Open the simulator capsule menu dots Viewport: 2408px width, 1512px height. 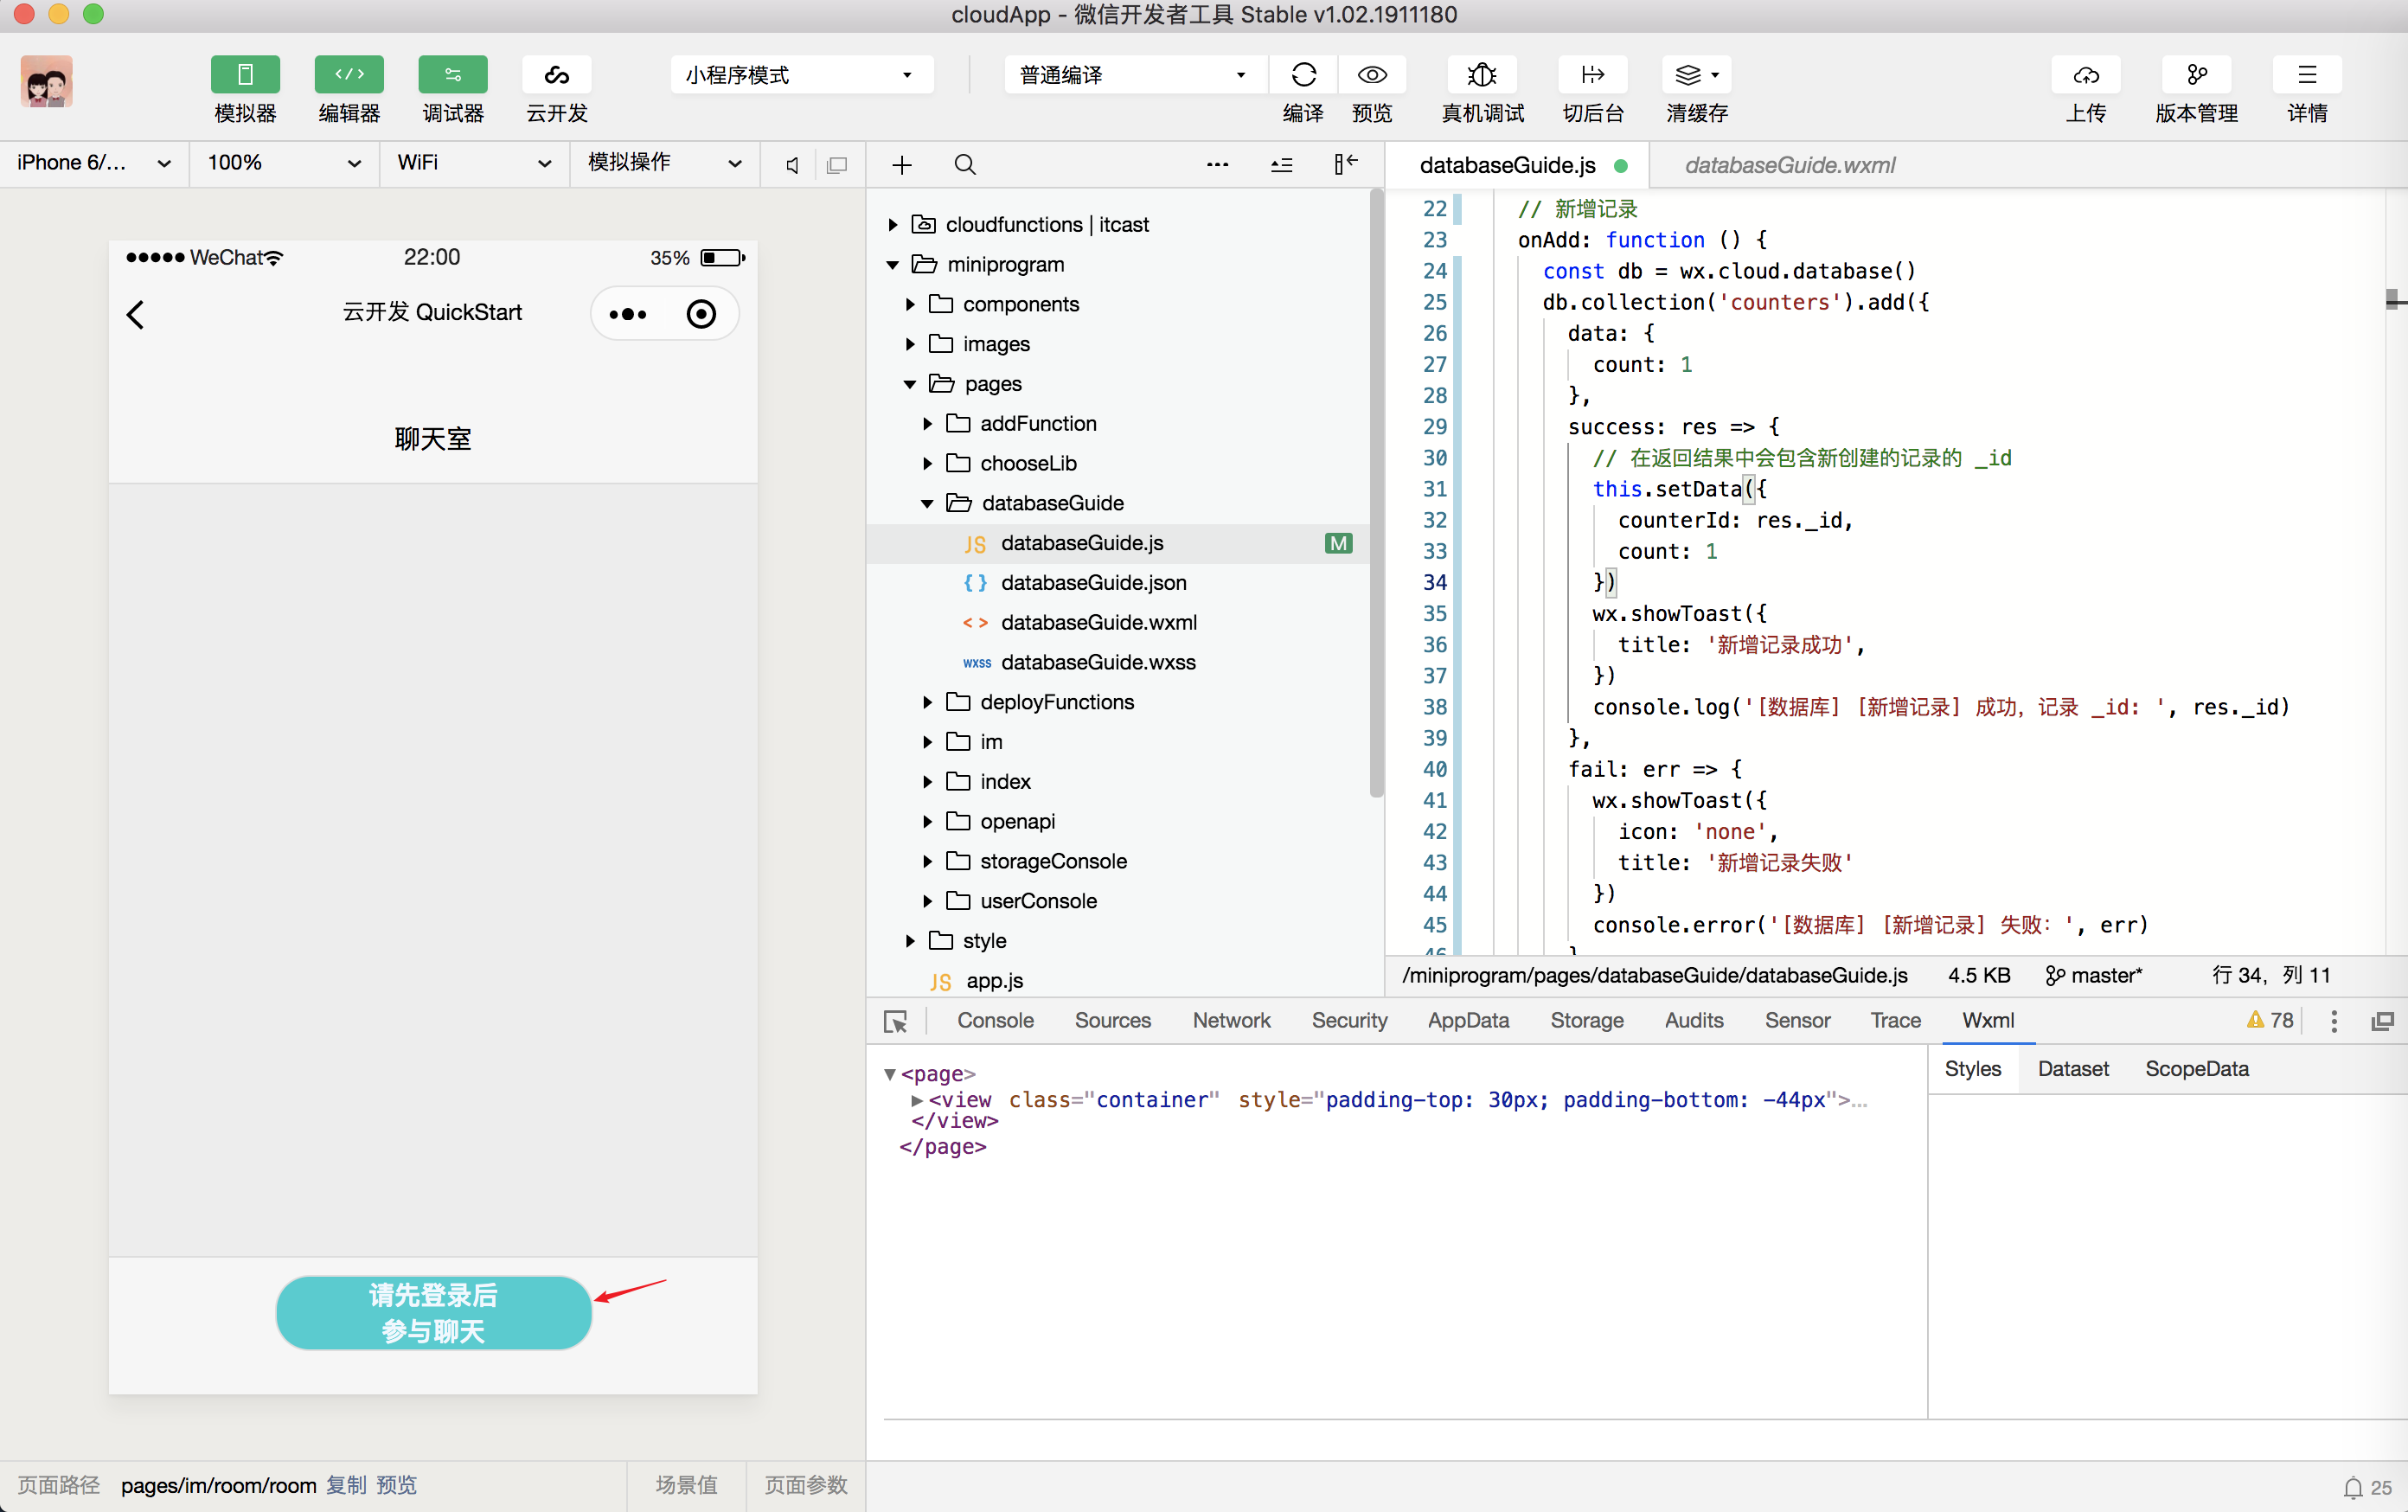click(x=628, y=314)
